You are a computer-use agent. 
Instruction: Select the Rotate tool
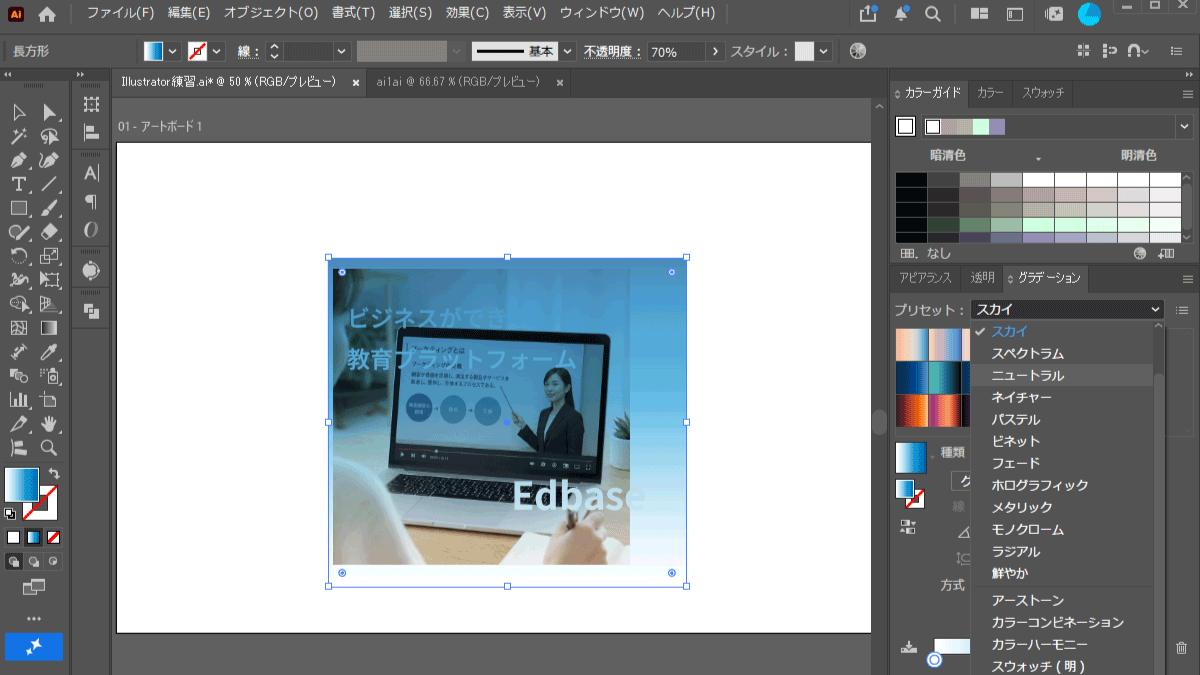(x=18, y=256)
